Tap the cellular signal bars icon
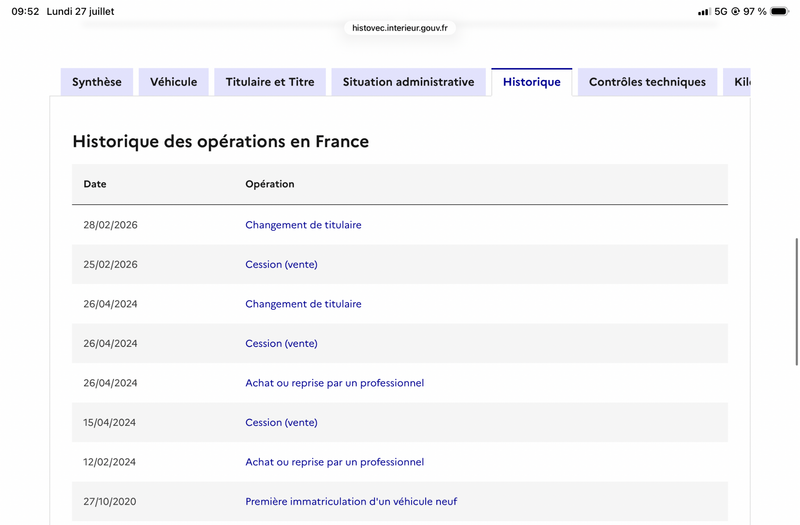The height and width of the screenshot is (525, 800). pos(704,11)
